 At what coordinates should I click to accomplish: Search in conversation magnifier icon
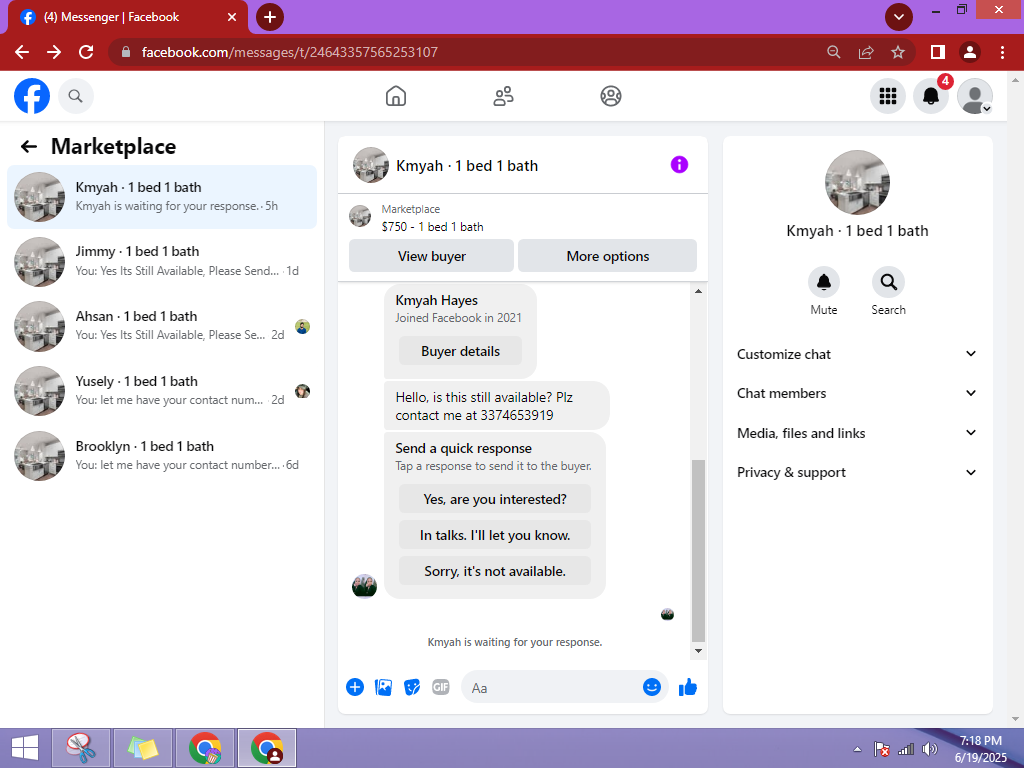888,282
